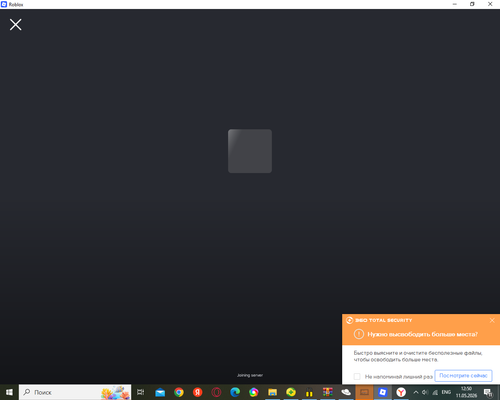The width and height of the screenshot is (500, 400).
Task: Switch the ENG input language
Action: (x=446, y=392)
